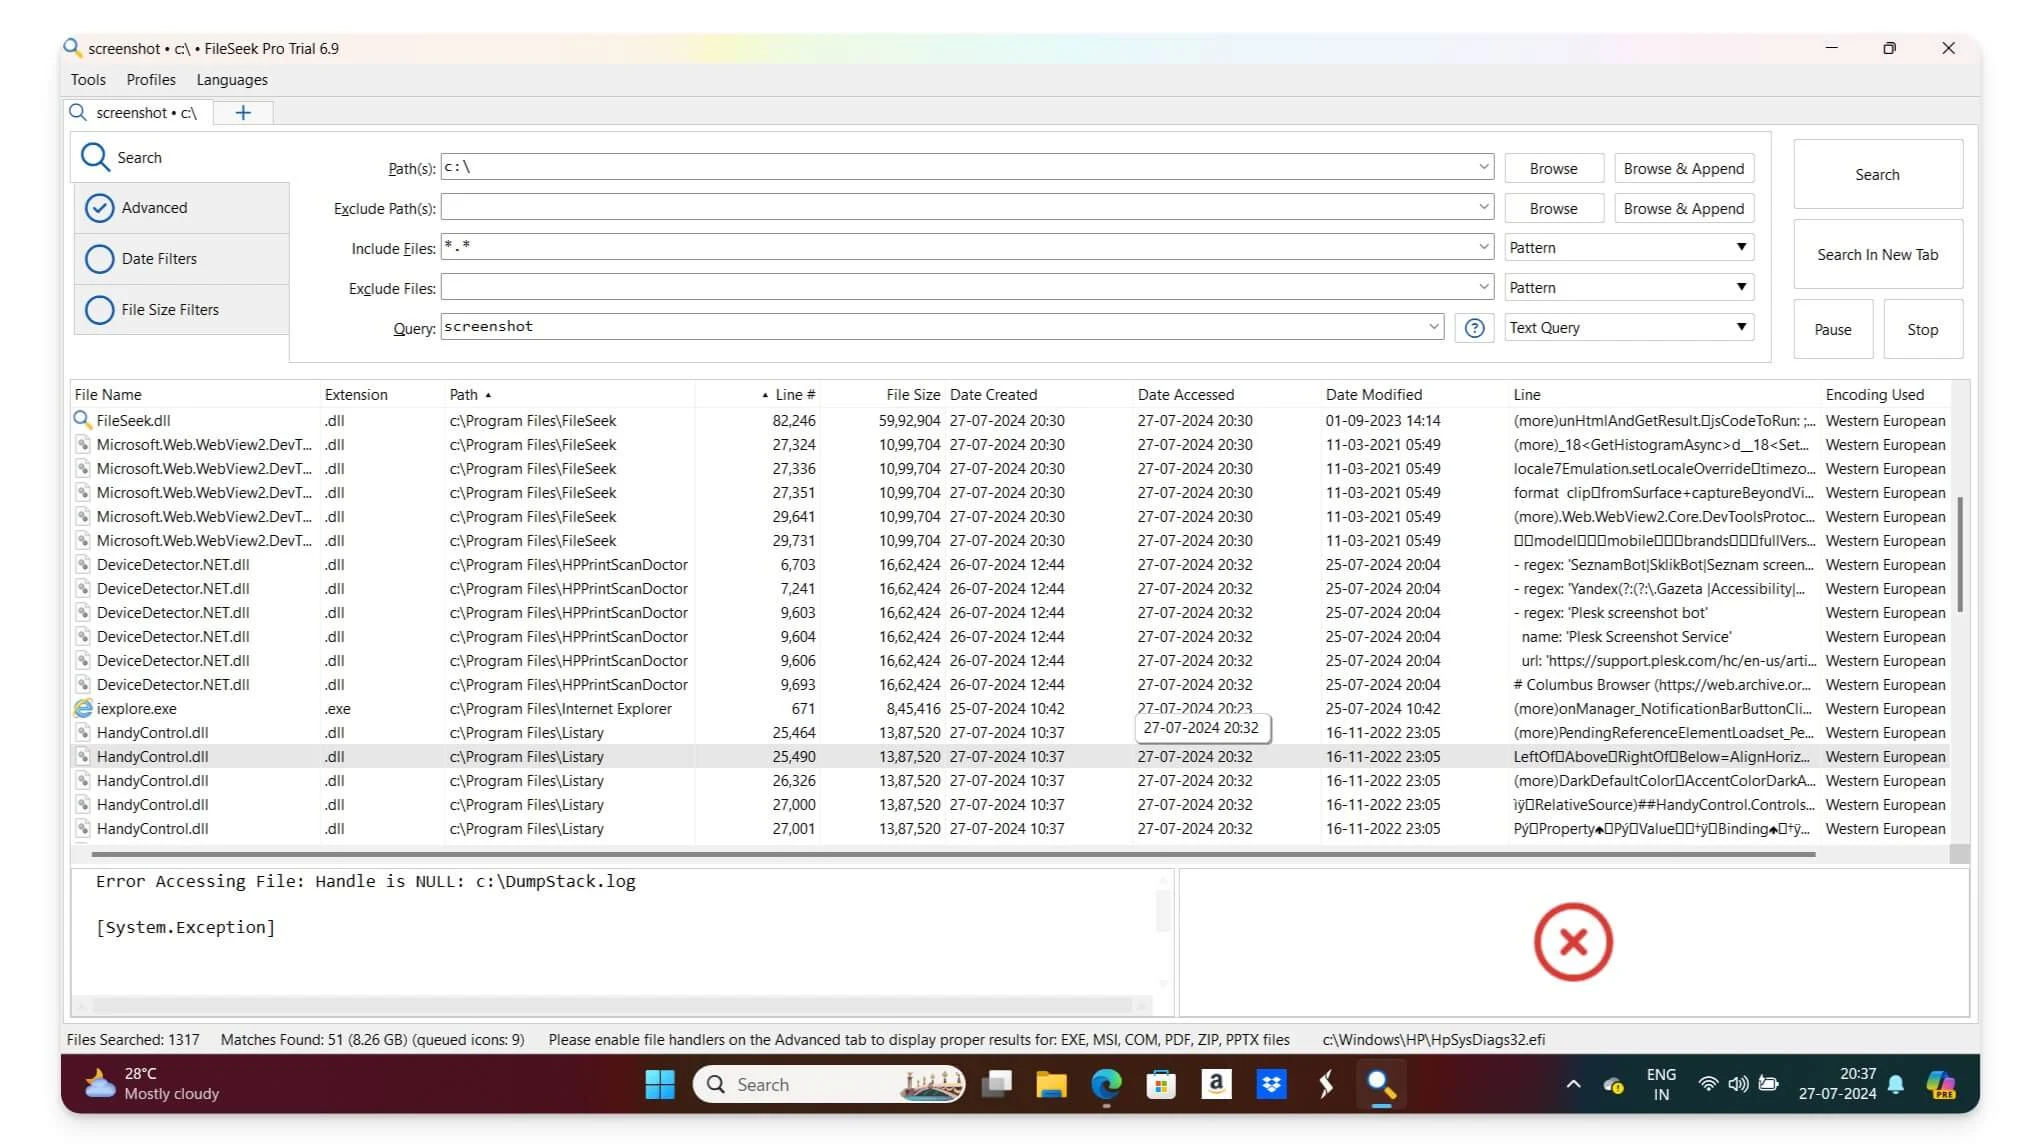The width and height of the screenshot is (2041, 1148).
Task: Click the query help tooltip icon
Action: tap(1475, 327)
